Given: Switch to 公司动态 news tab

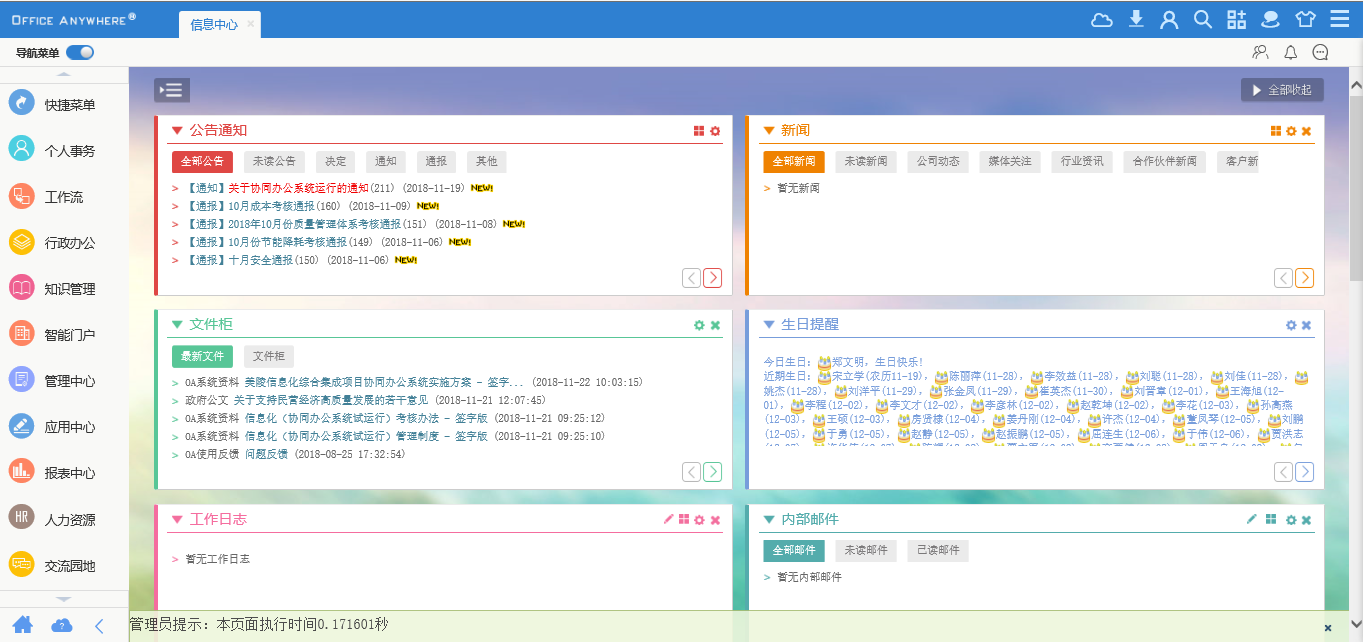Looking at the screenshot, I should [x=938, y=161].
